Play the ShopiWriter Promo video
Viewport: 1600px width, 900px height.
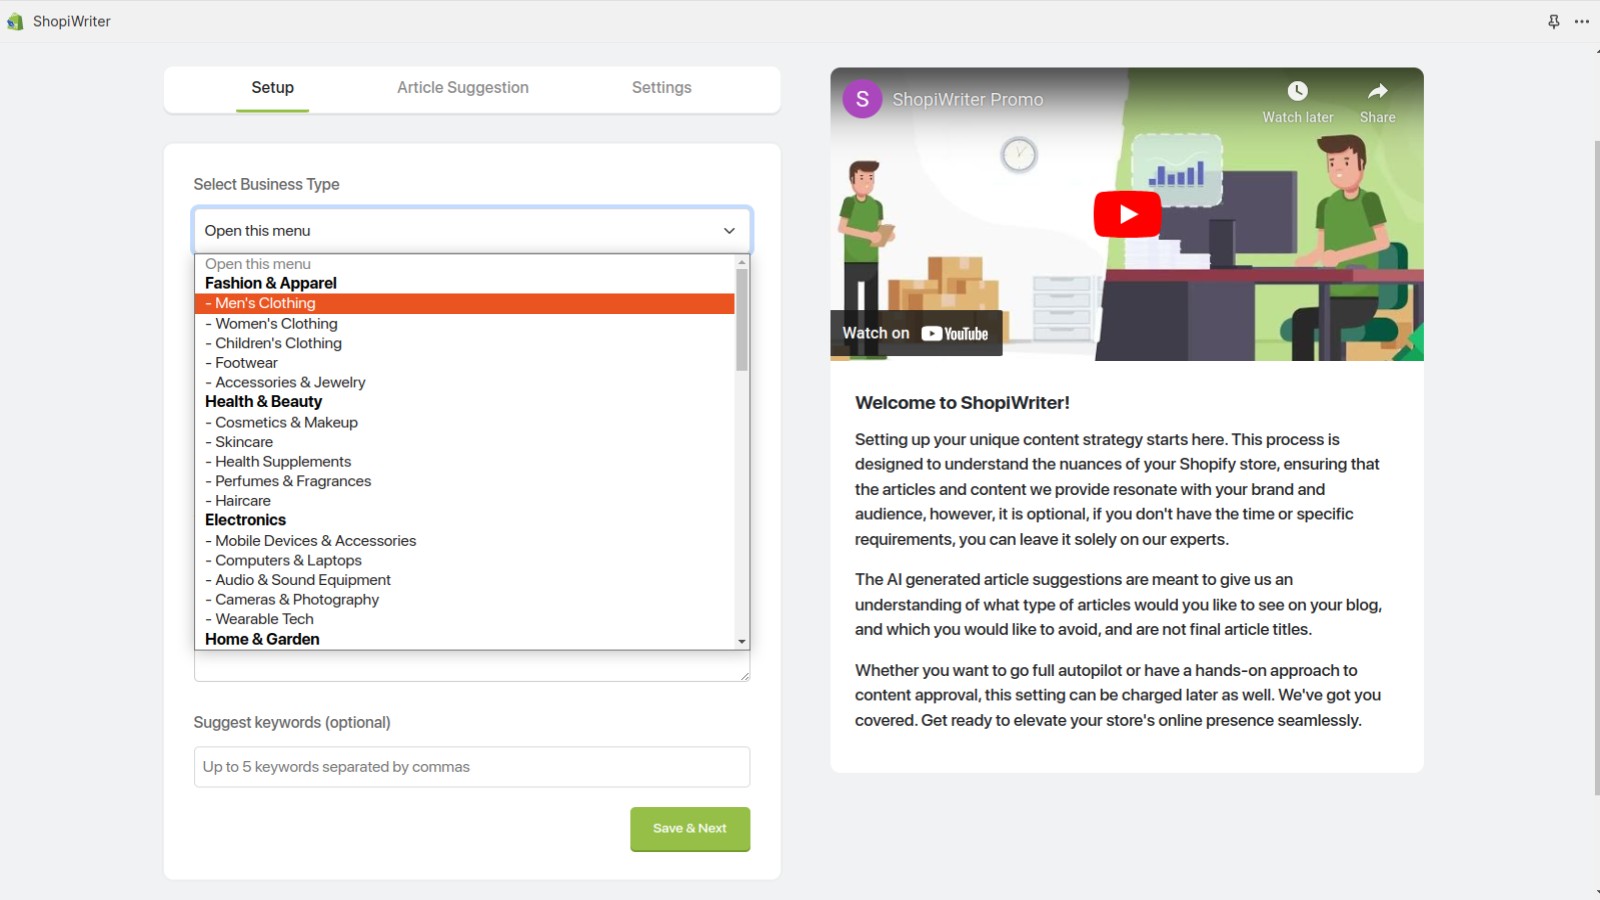tap(1127, 214)
